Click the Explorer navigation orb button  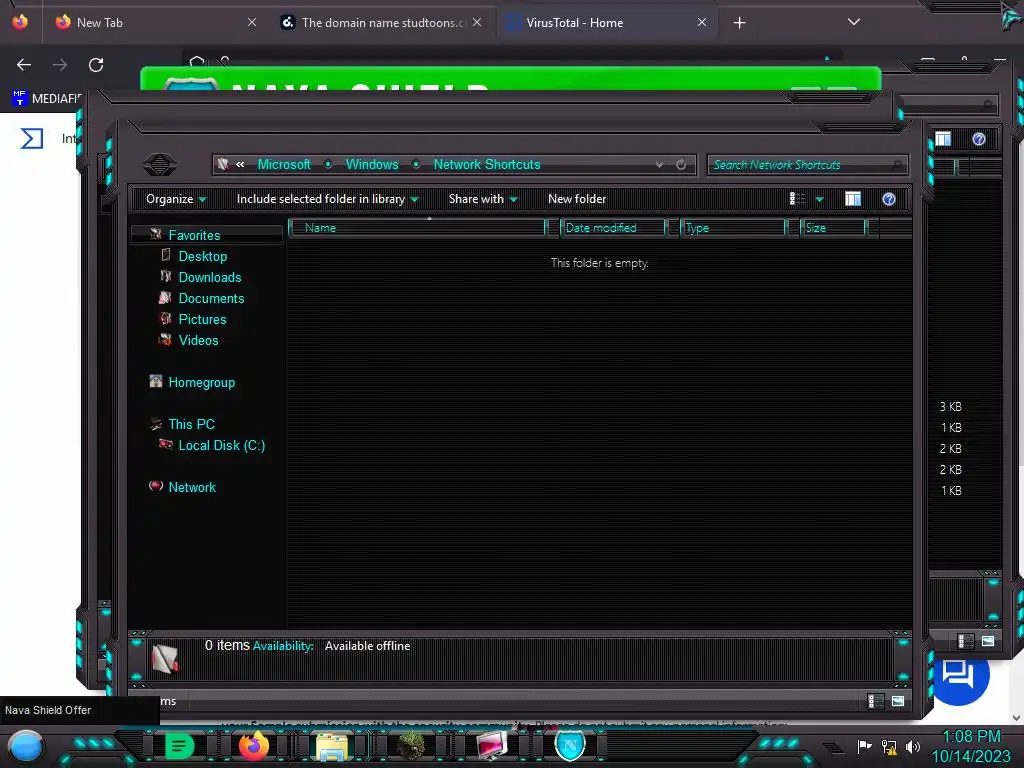click(x=159, y=164)
